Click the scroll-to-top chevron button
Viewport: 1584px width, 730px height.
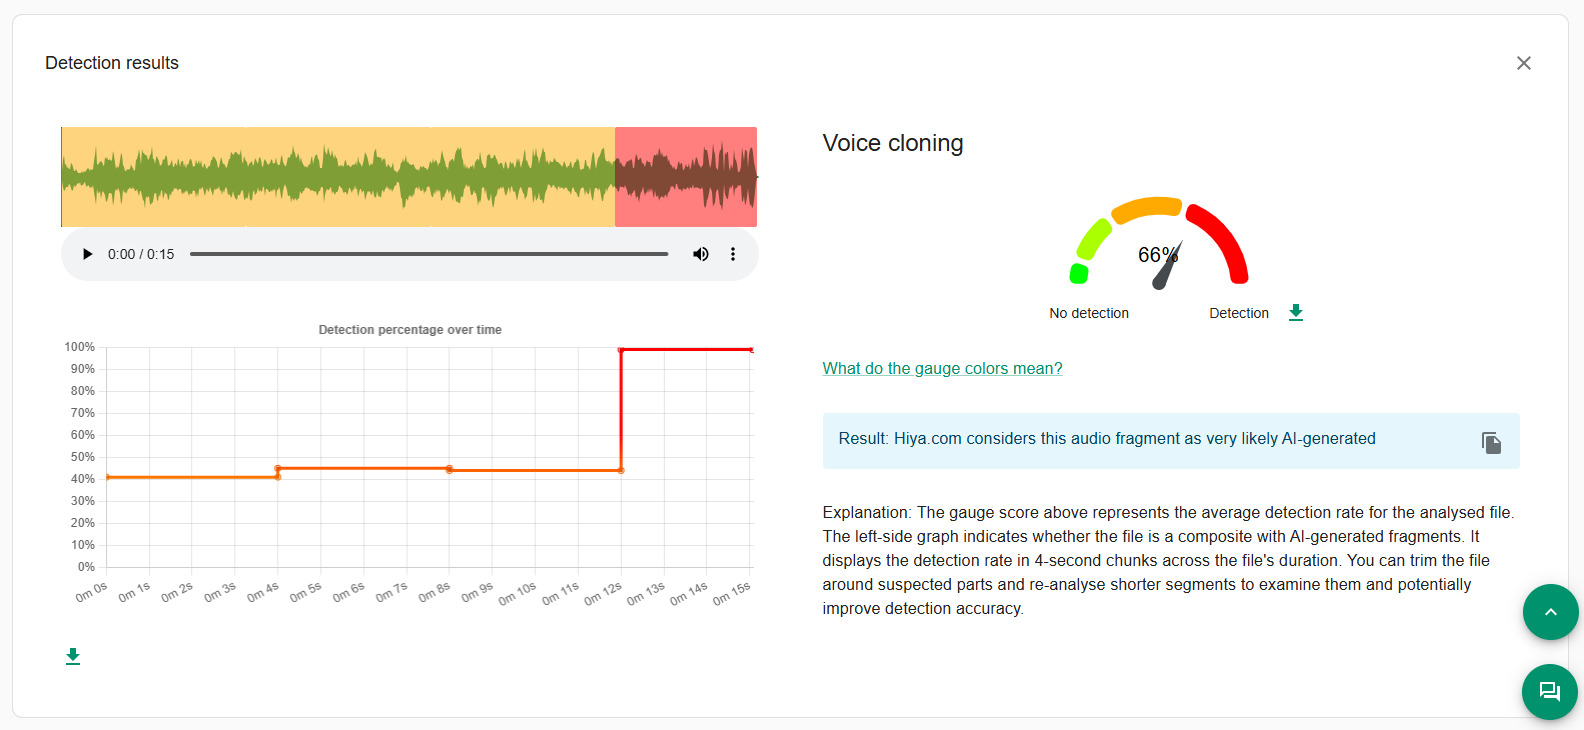[1550, 612]
